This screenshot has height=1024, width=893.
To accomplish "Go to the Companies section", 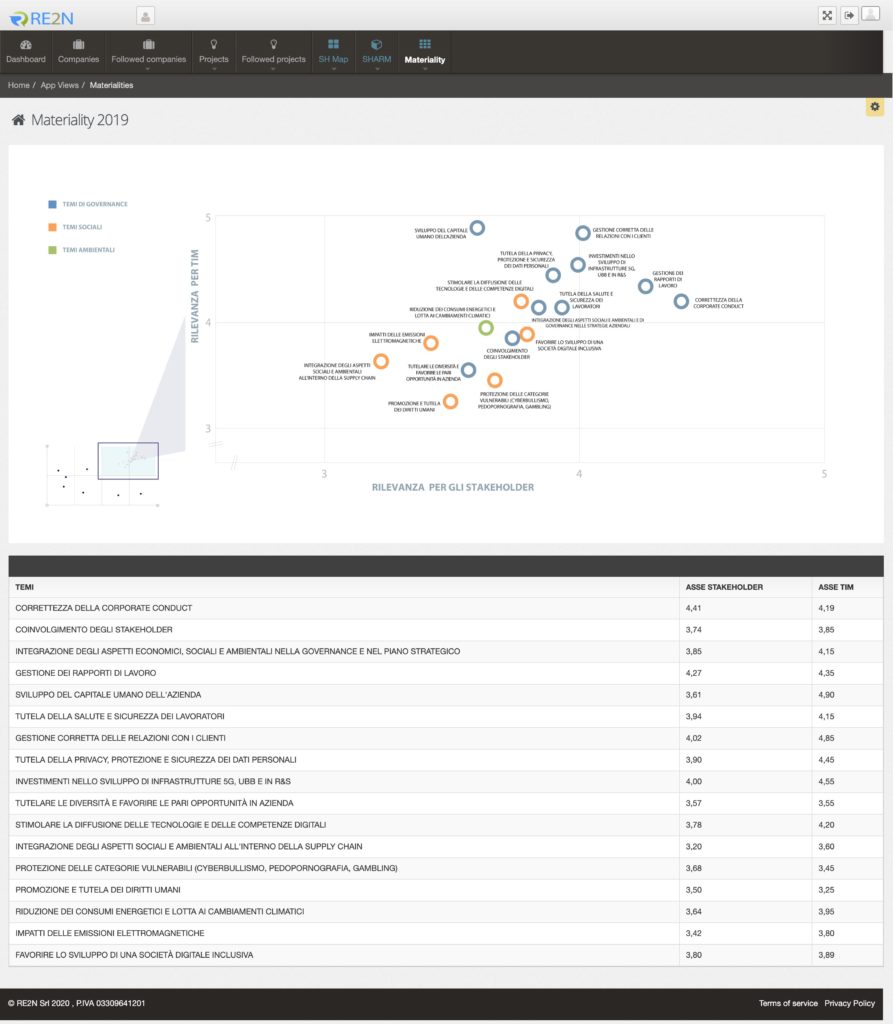I will click(78, 52).
